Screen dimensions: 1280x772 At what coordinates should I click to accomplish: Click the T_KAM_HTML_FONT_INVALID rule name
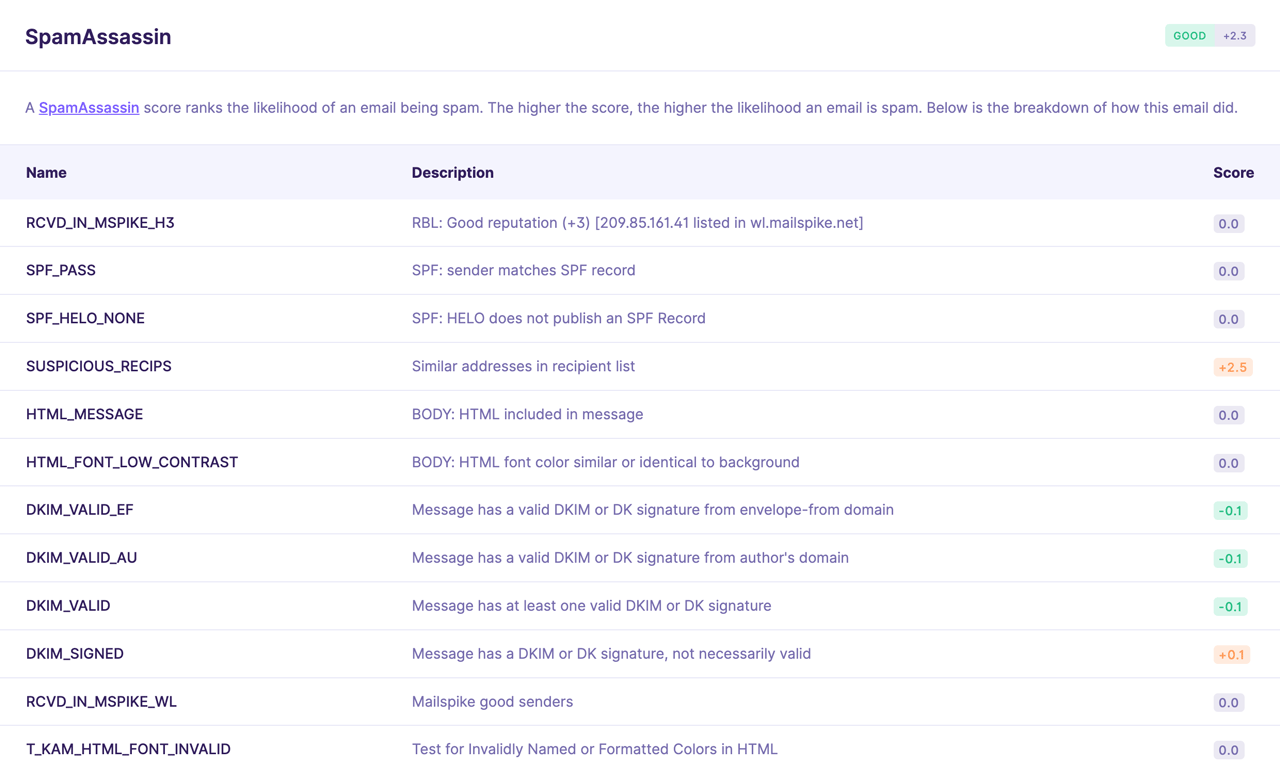point(128,748)
